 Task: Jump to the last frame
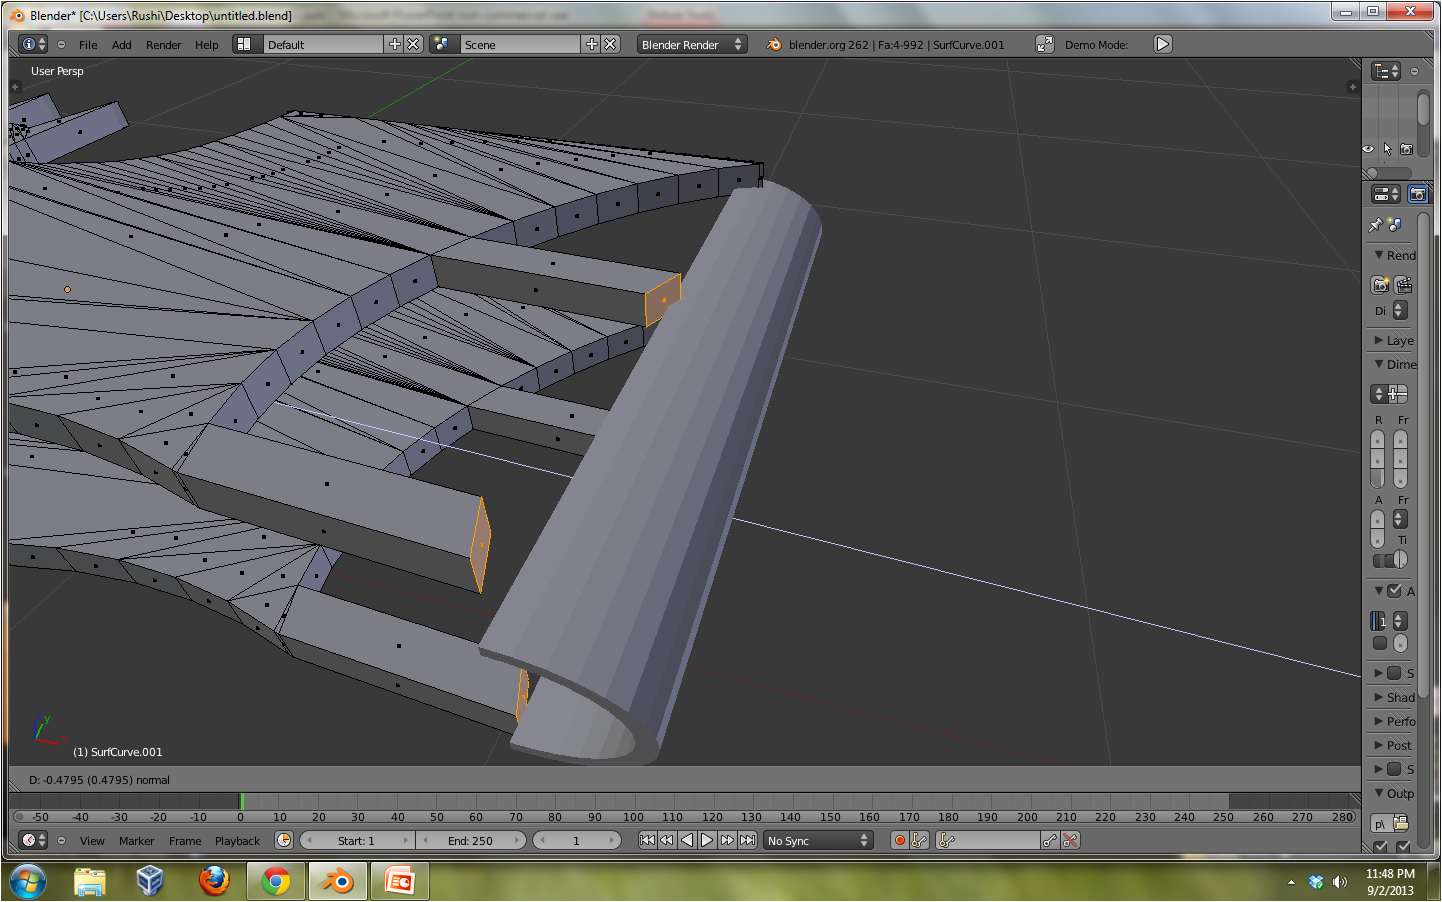(747, 840)
